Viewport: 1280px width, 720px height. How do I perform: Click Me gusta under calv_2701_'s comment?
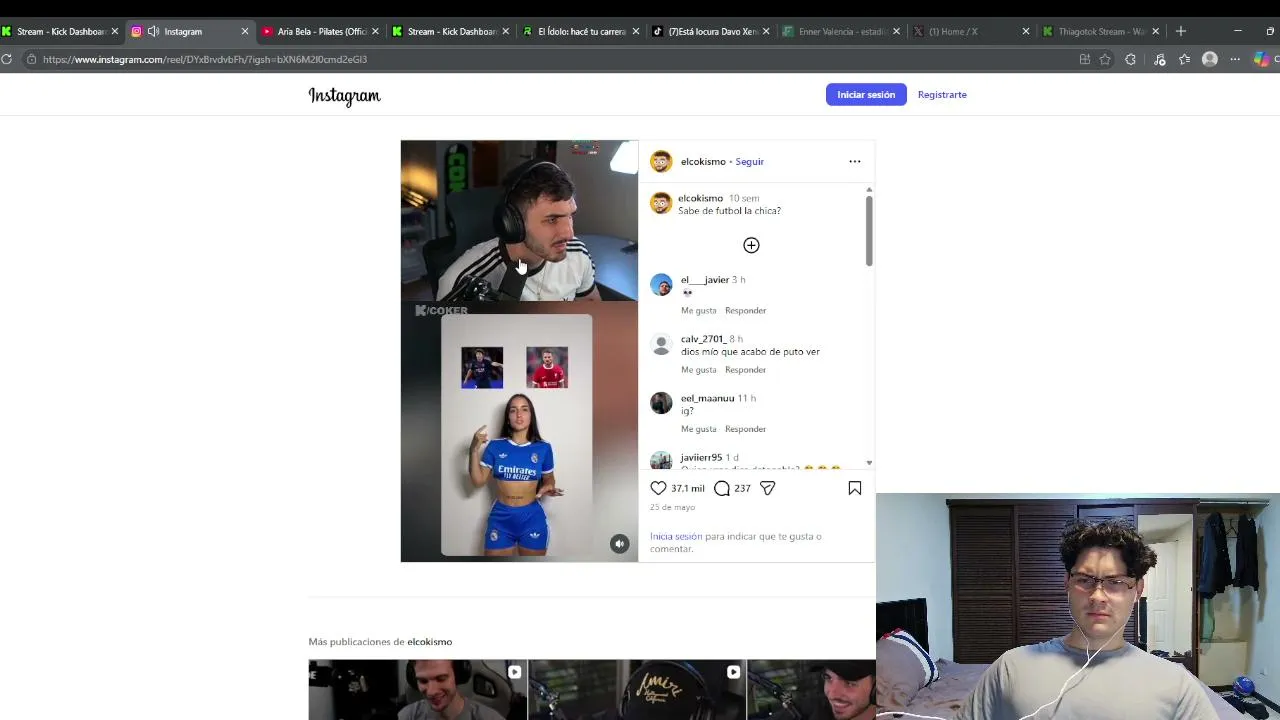(x=699, y=369)
